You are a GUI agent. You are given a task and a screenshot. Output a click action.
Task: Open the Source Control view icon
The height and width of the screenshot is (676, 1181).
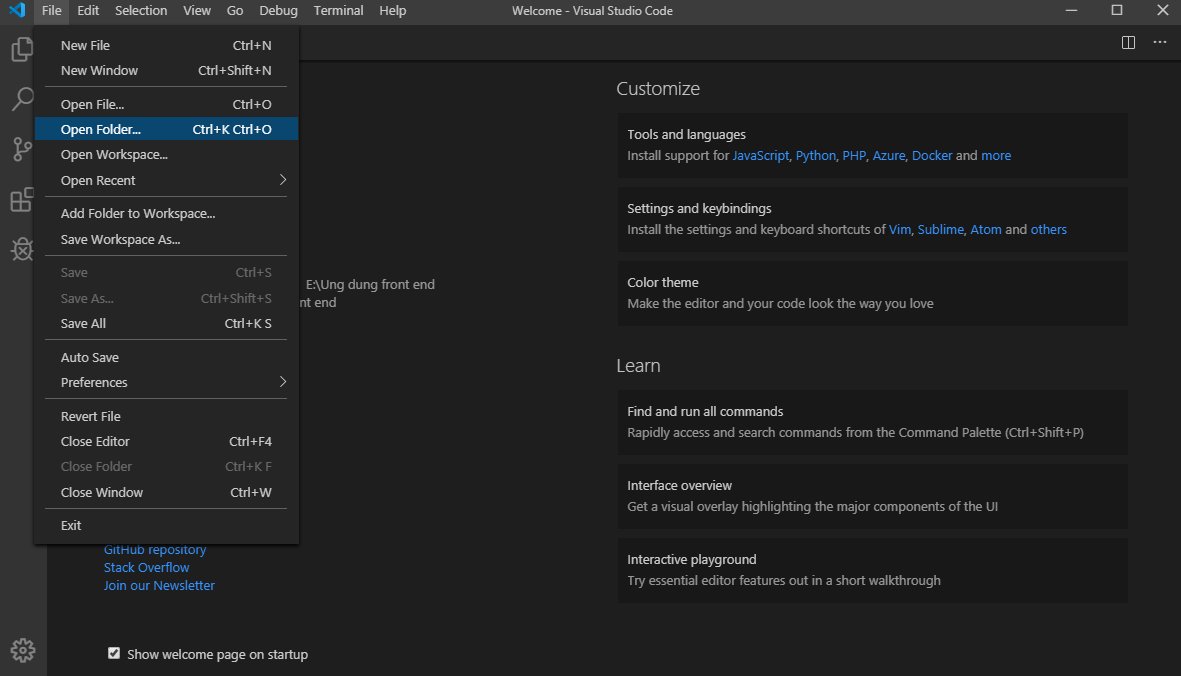click(x=23, y=149)
